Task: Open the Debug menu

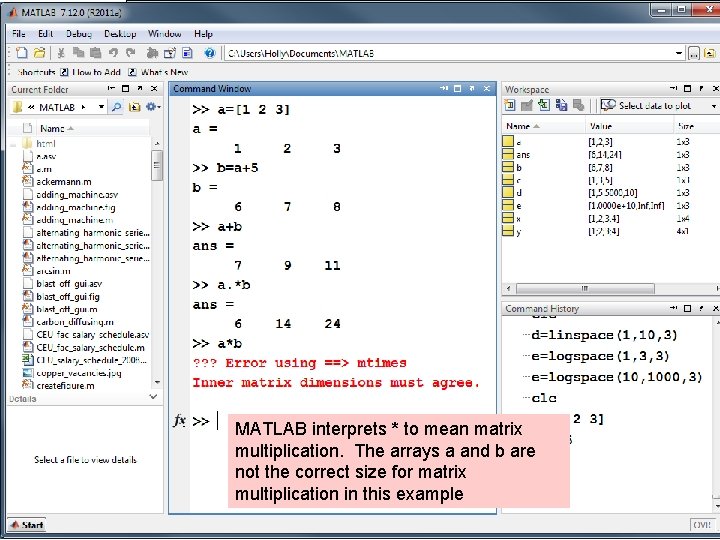Action: pyautogui.click(x=79, y=34)
